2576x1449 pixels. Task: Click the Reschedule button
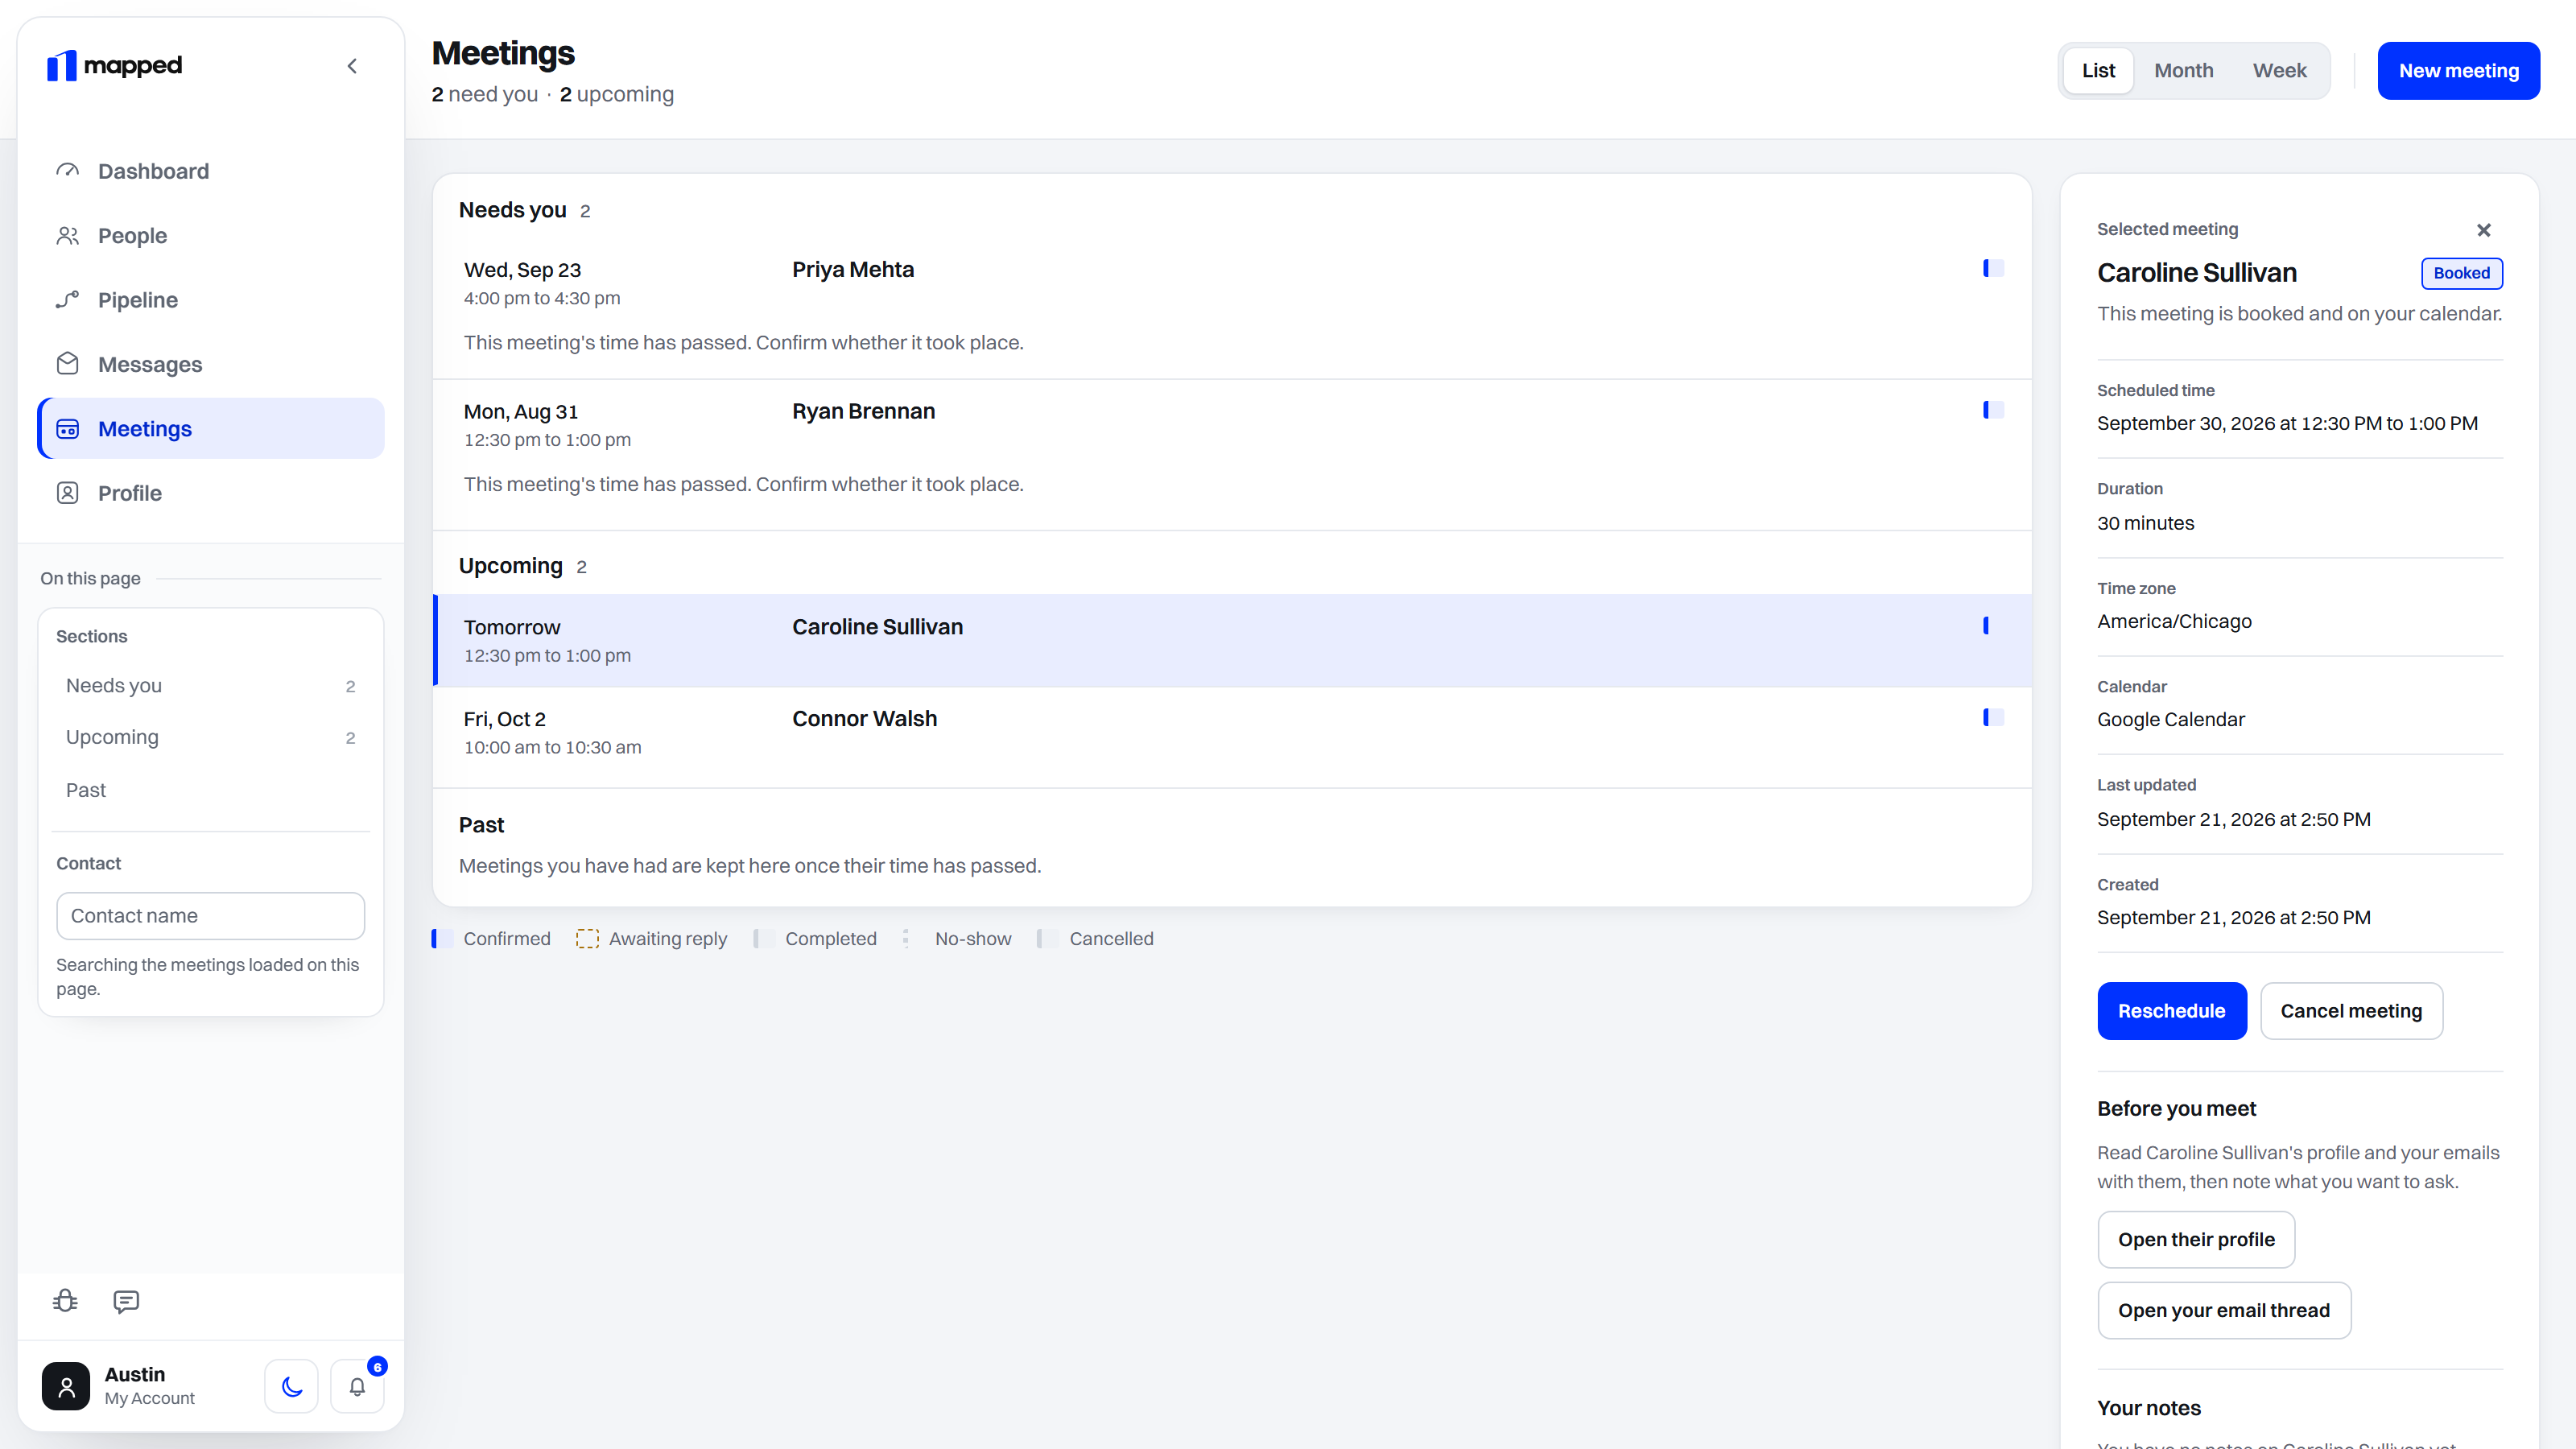[2171, 1011]
